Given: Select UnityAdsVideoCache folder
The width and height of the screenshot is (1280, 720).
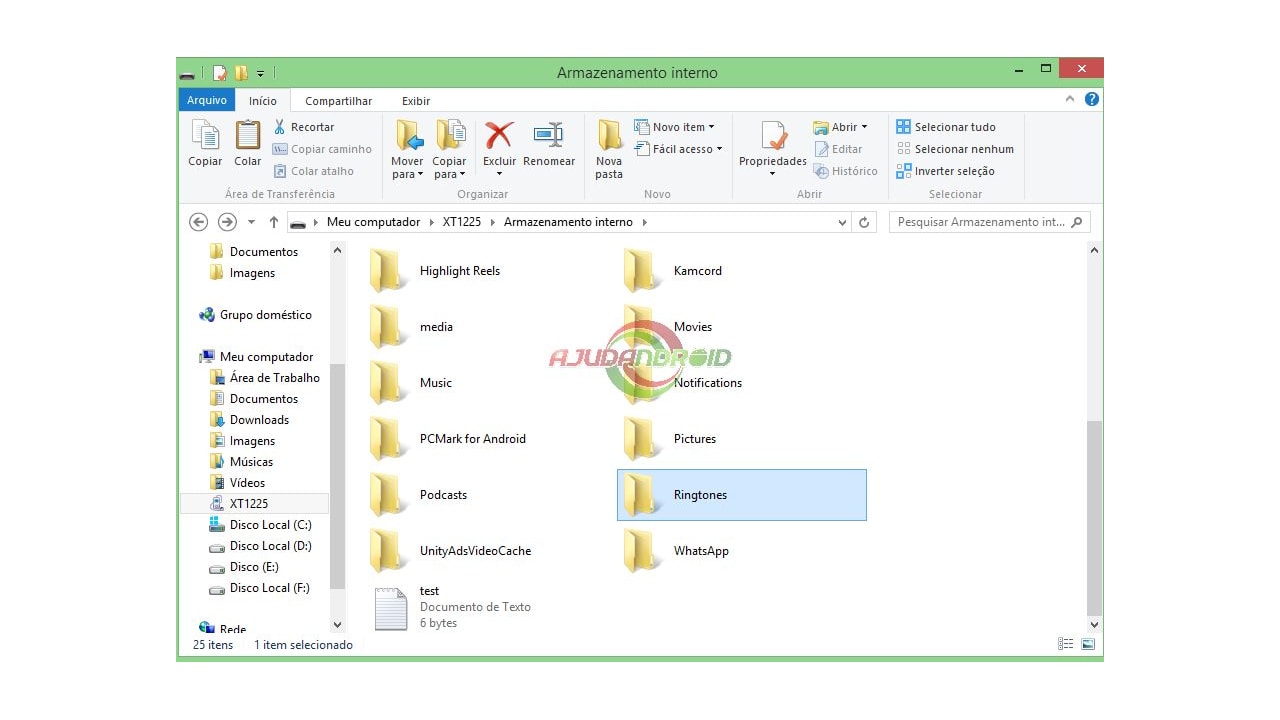Looking at the screenshot, I should point(450,551).
